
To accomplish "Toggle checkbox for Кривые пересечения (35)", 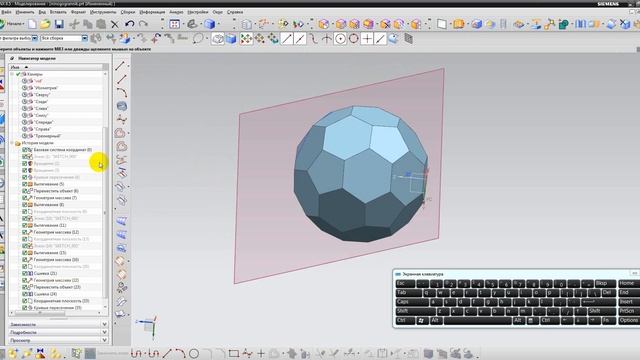I will tap(24, 308).
